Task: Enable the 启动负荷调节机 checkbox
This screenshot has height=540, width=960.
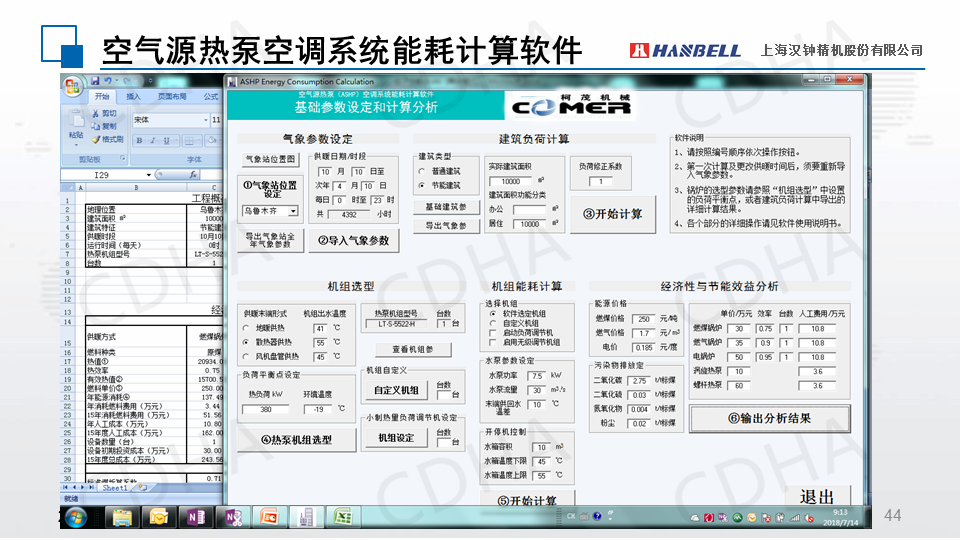Action: pos(492,333)
